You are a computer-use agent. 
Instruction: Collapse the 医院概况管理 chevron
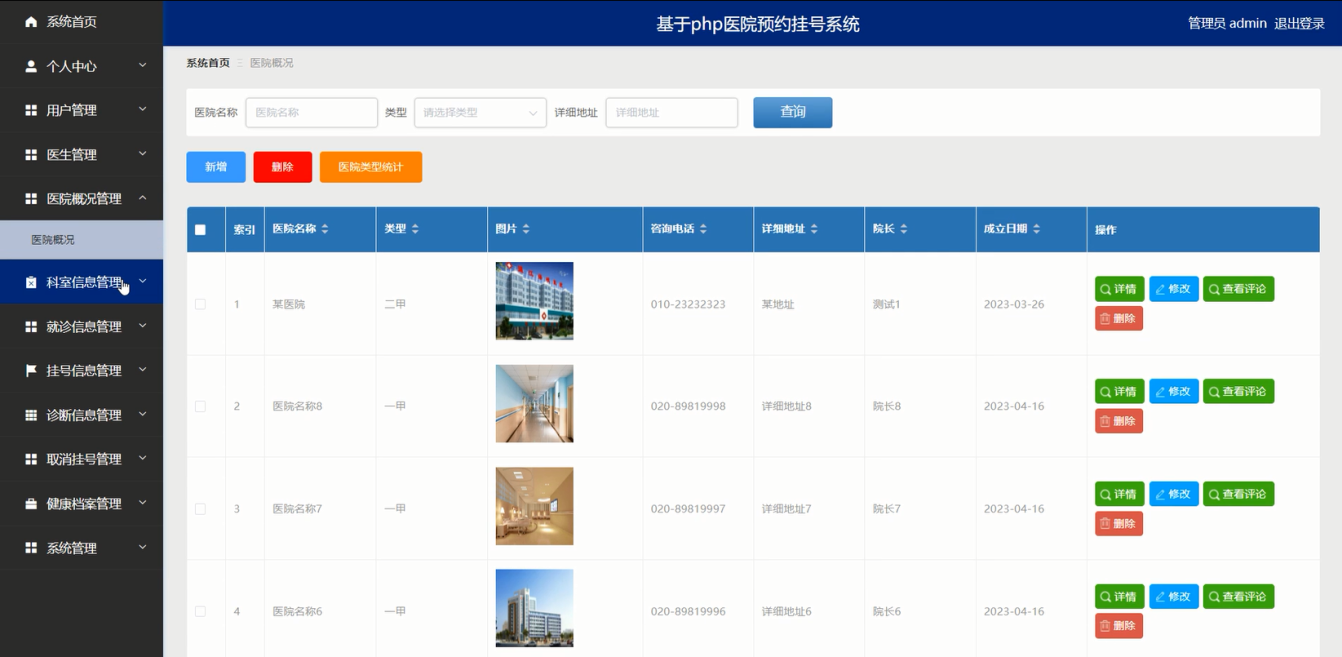point(142,198)
